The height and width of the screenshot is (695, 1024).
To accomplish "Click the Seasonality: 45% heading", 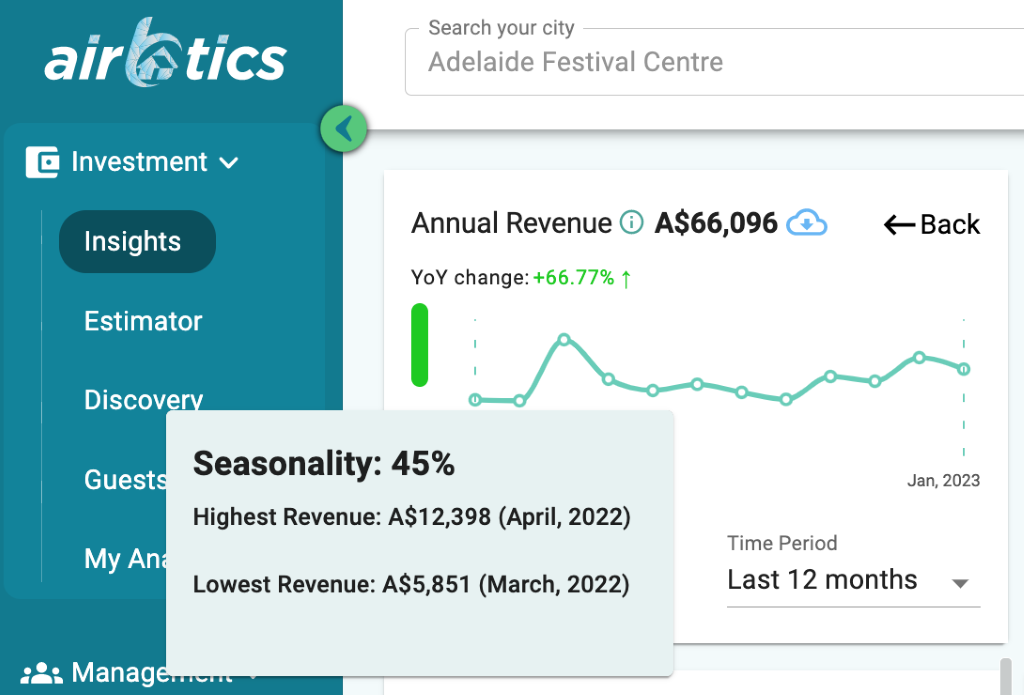I will pyautogui.click(x=324, y=464).
